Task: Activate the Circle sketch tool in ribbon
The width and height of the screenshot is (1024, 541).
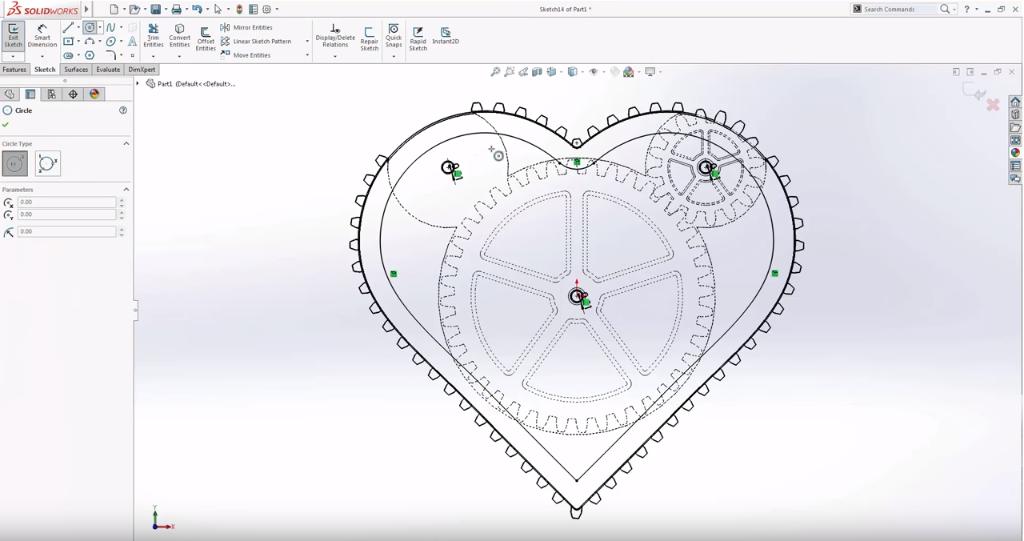Action: (x=89, y=27)
